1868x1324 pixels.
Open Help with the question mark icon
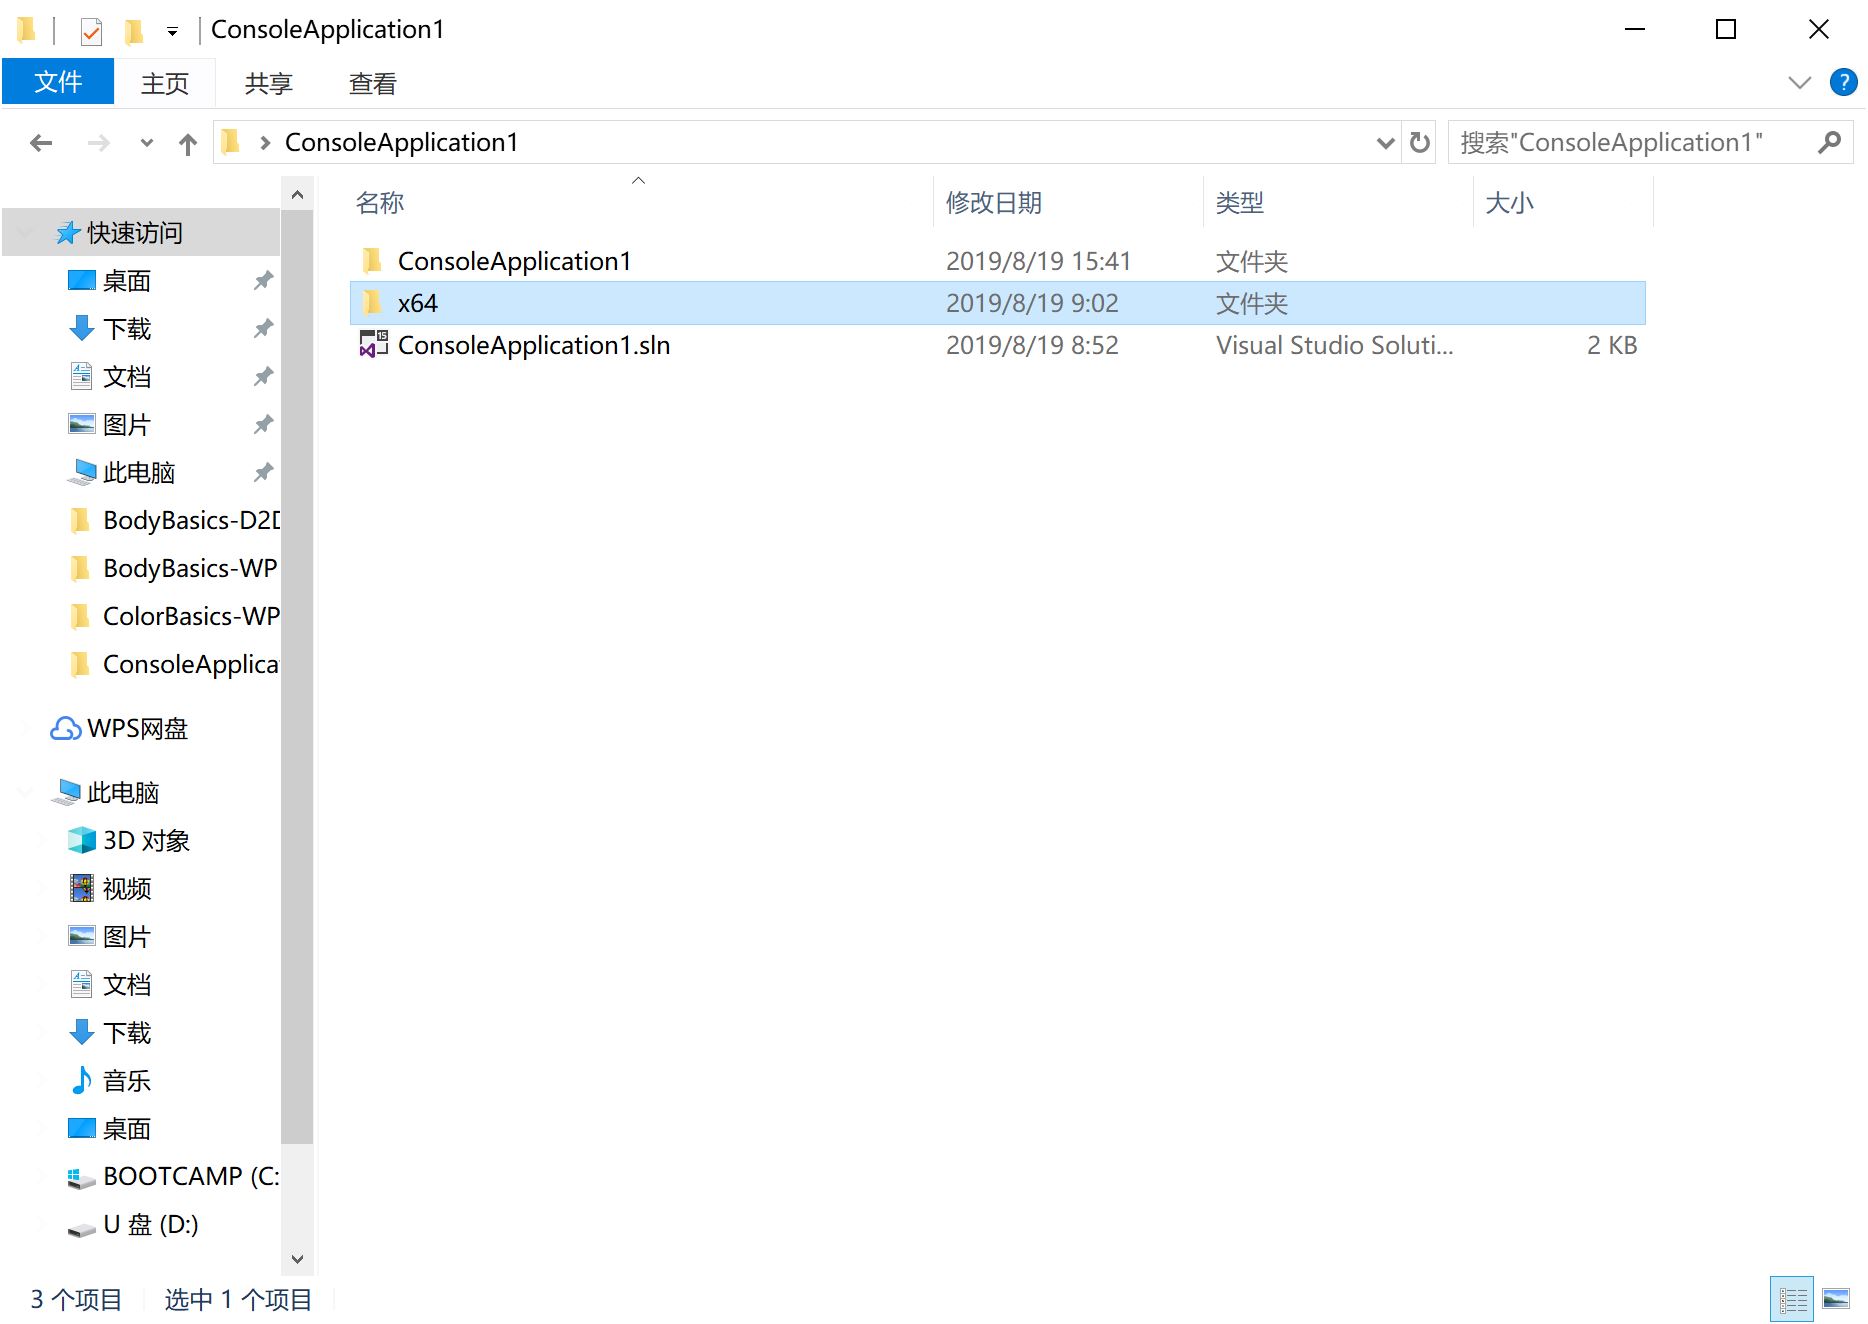pyautogui.click(x=1843, y=83)
